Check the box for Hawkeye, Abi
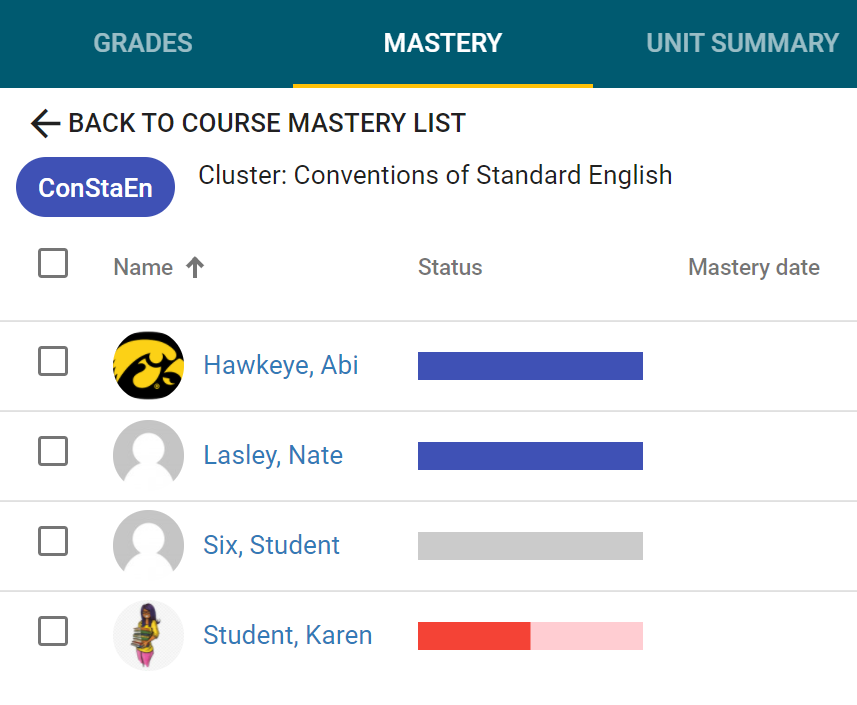The width and height of the screenshot is (857, 705). [53, 361]
